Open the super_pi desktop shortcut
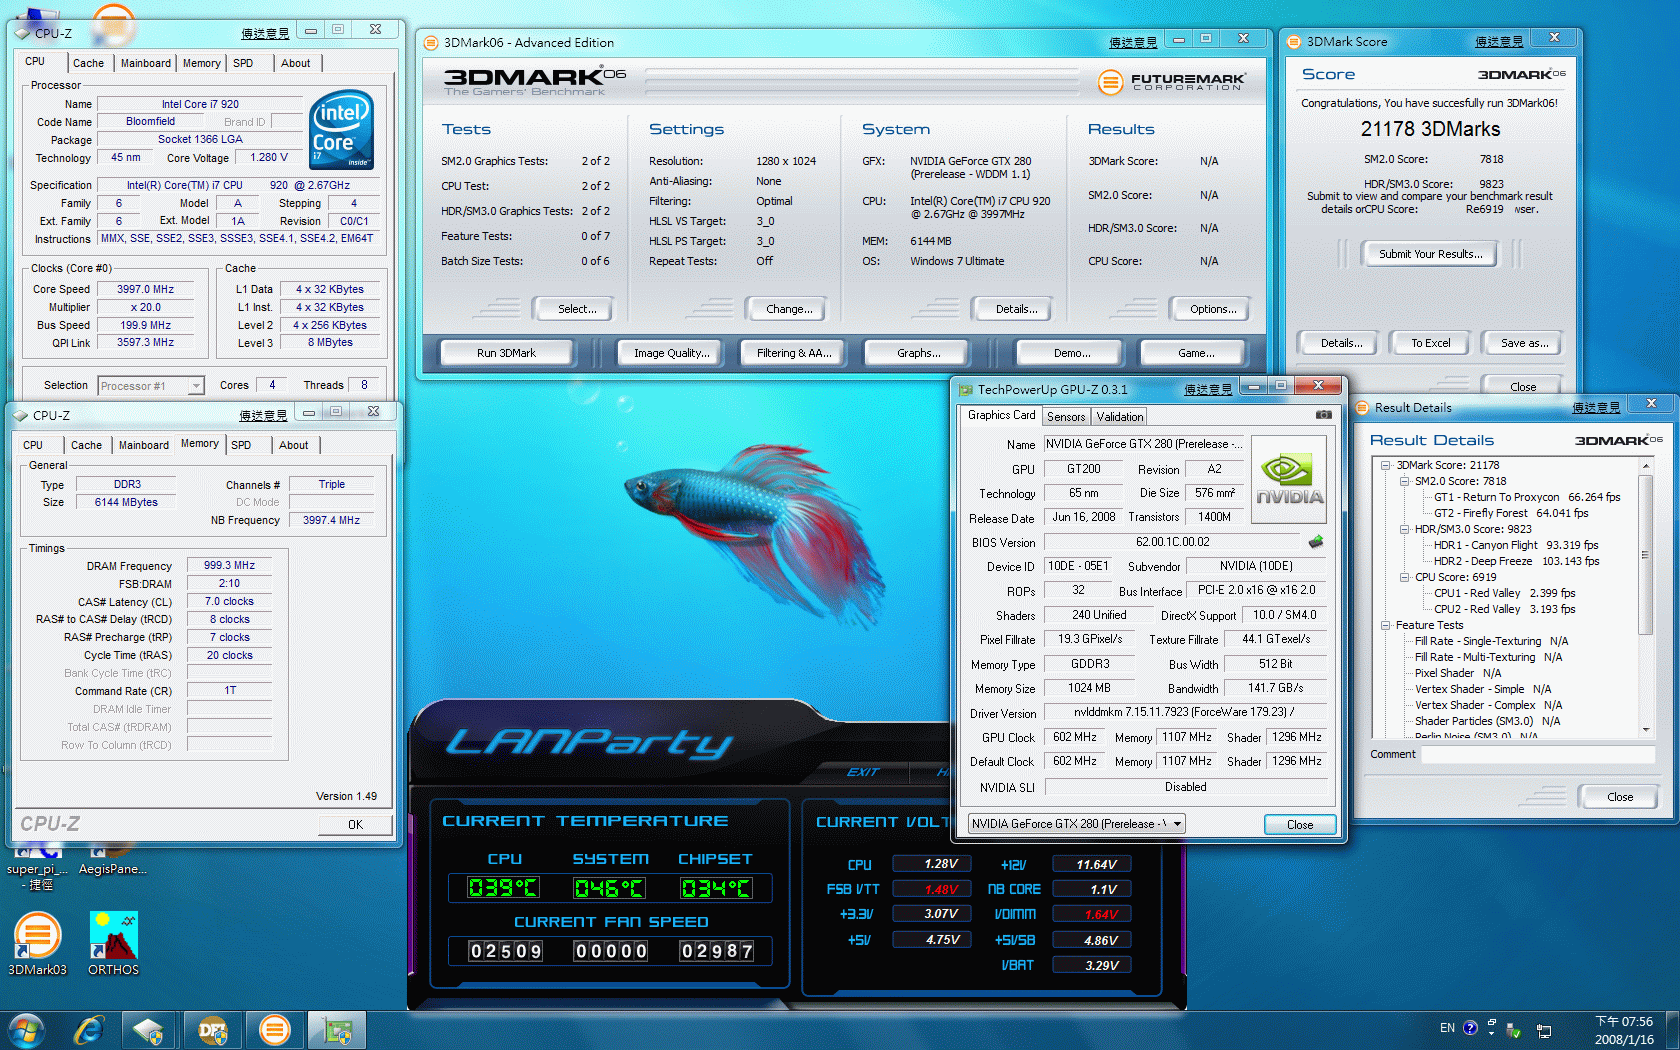 pos(35,868)
